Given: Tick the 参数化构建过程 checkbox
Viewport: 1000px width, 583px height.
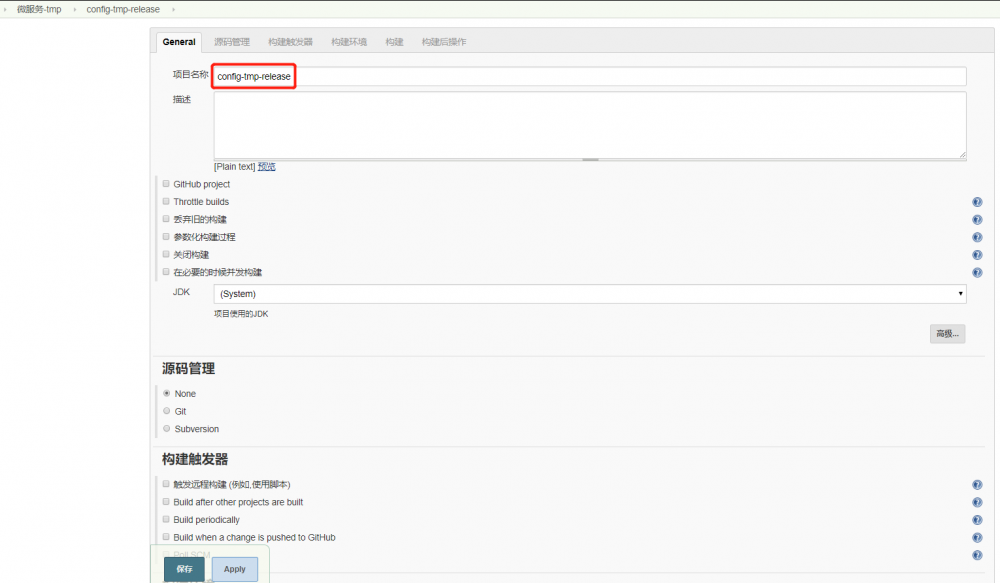Looking at the screenshot, I should pos(166,237).
